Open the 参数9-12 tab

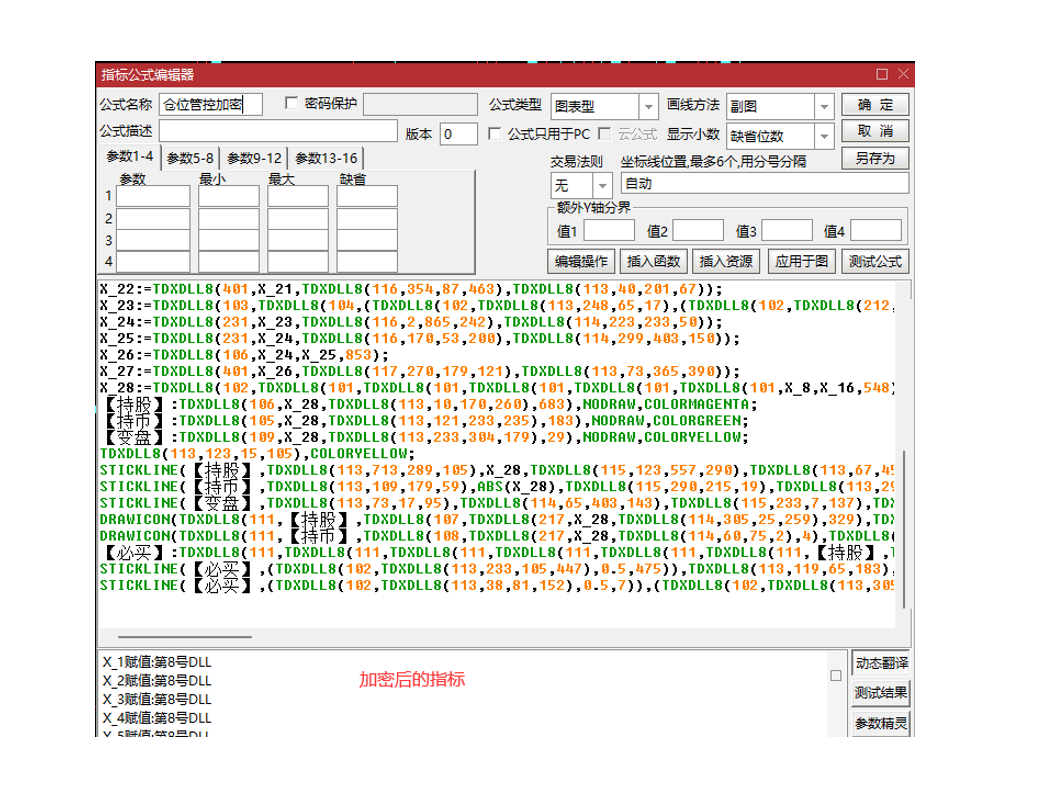coord(254,158)
